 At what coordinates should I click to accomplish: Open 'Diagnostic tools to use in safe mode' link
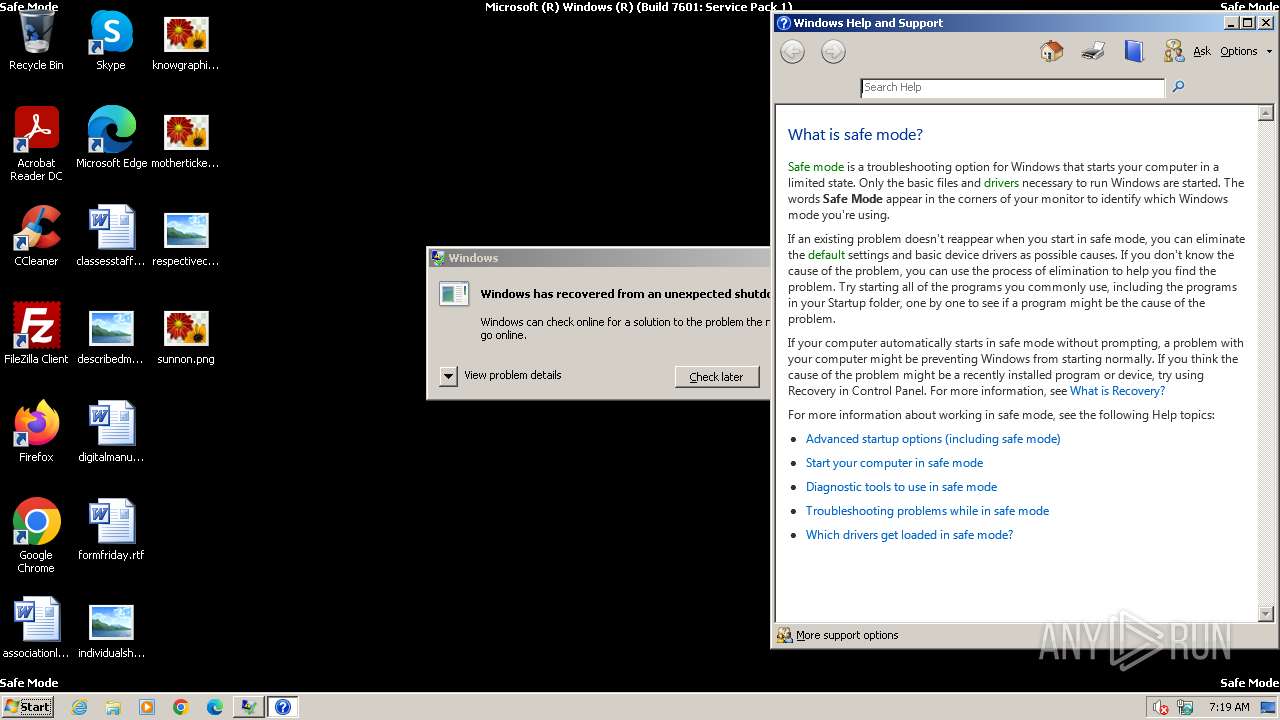(x=901, y=487)
